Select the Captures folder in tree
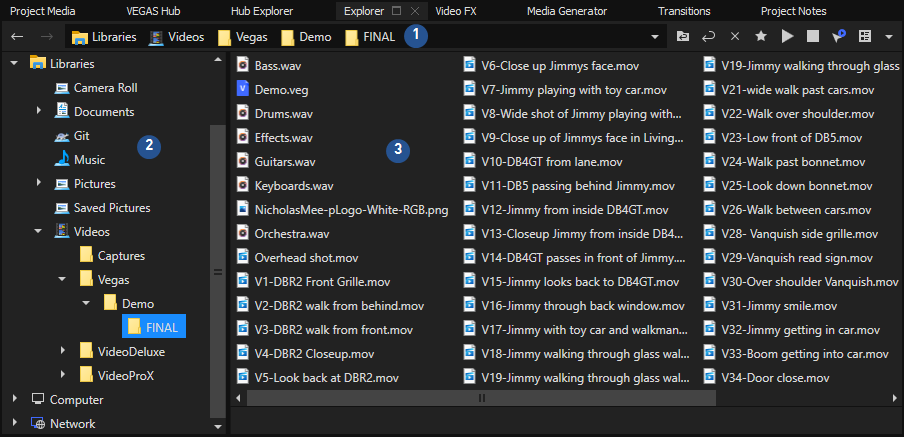904x437 pixels. (x=120, y=255)
